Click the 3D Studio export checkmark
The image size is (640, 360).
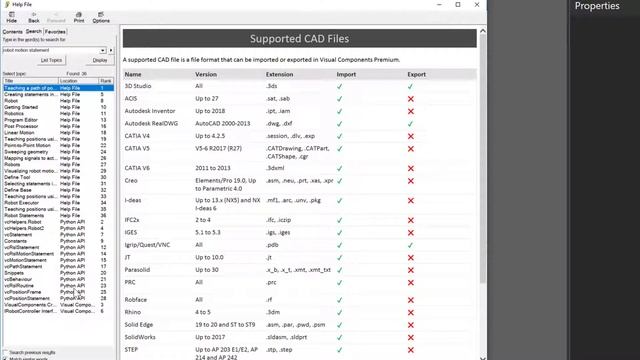pos(410,87)
